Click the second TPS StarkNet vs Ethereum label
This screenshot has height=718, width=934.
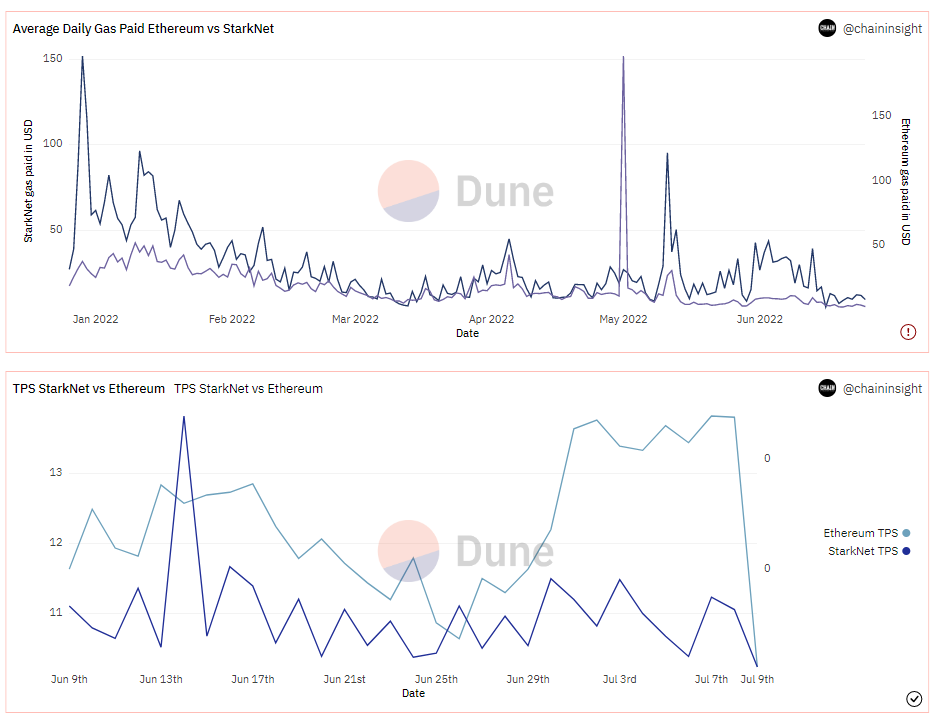pyautogui.click(x=248, y=388)
